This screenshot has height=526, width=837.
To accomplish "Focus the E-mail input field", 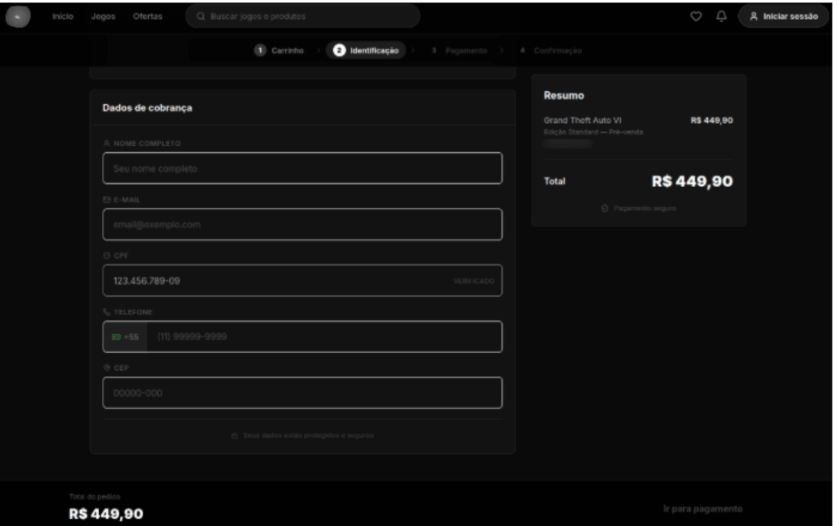I will (x=302, y=224).
